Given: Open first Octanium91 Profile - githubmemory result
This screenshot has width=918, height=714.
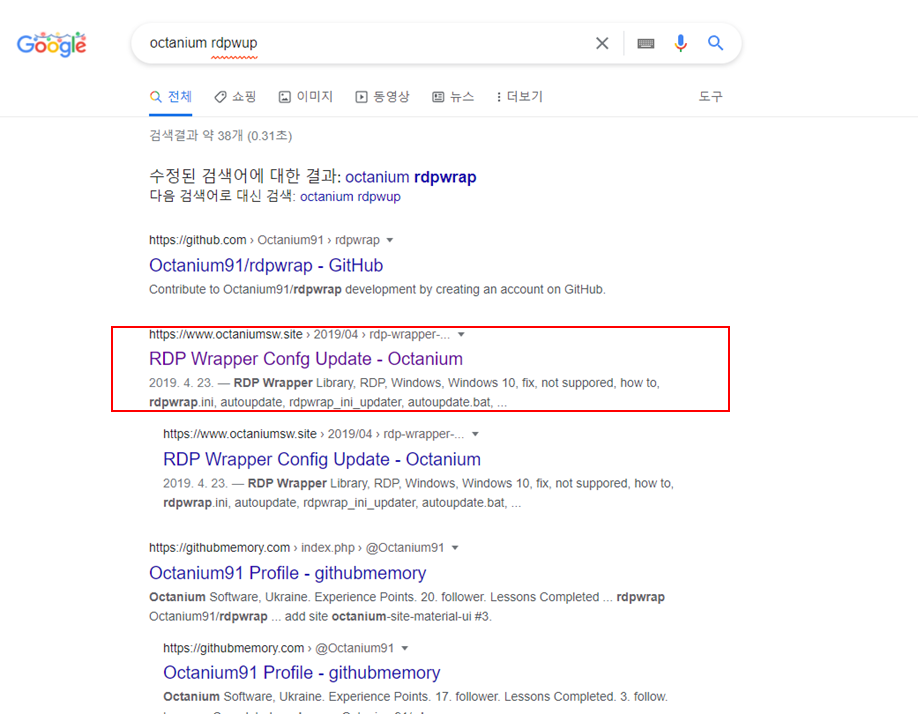Looking at the screenshot, I should [287, 573].
